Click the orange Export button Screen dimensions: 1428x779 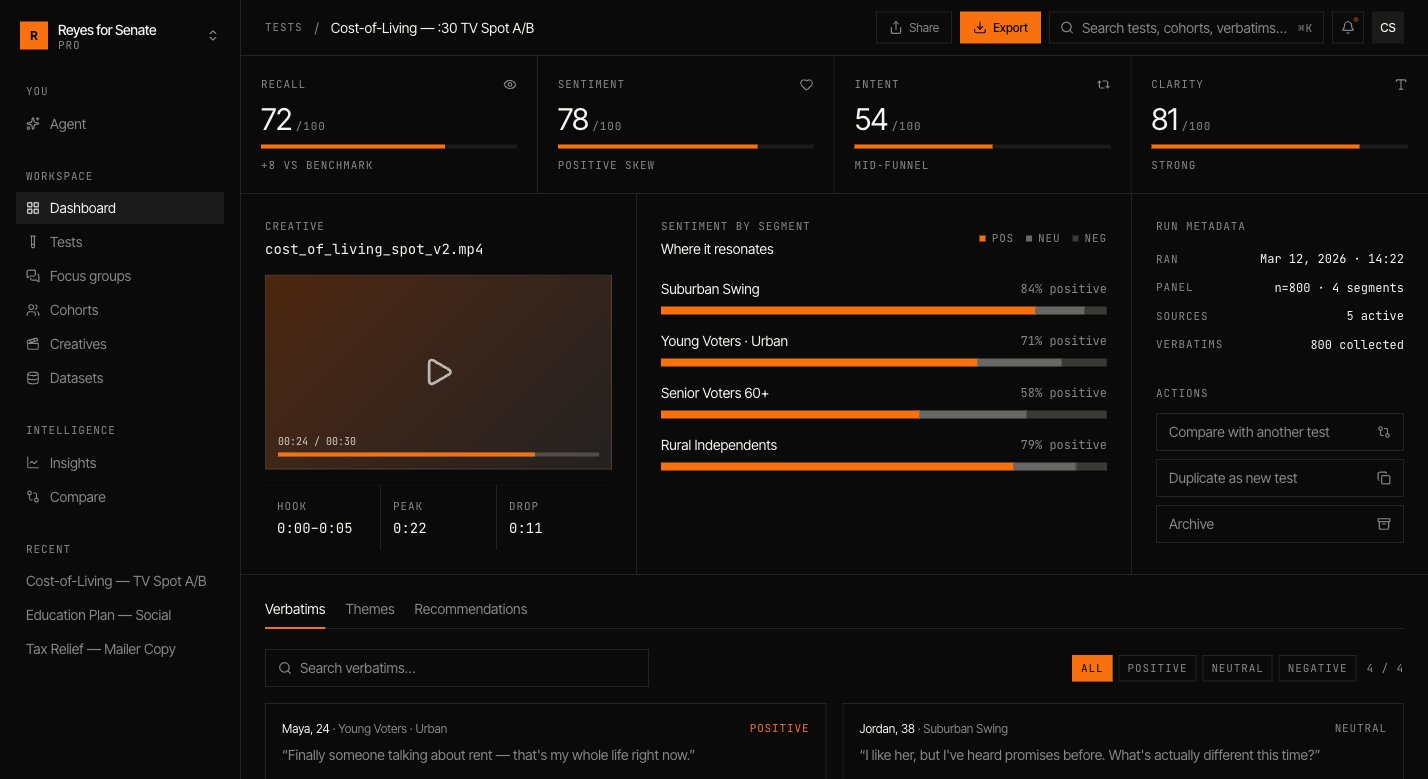(1000, 28)
